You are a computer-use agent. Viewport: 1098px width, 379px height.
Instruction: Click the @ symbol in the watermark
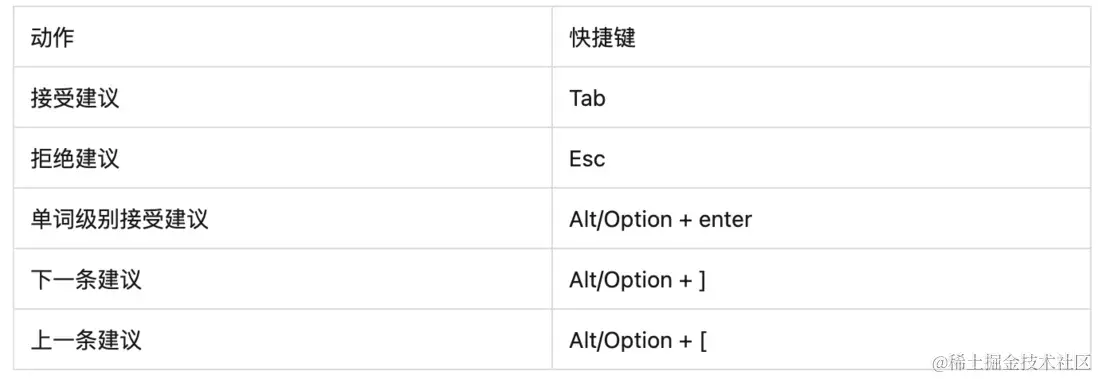pyautogui.click(x=938, y=363)
